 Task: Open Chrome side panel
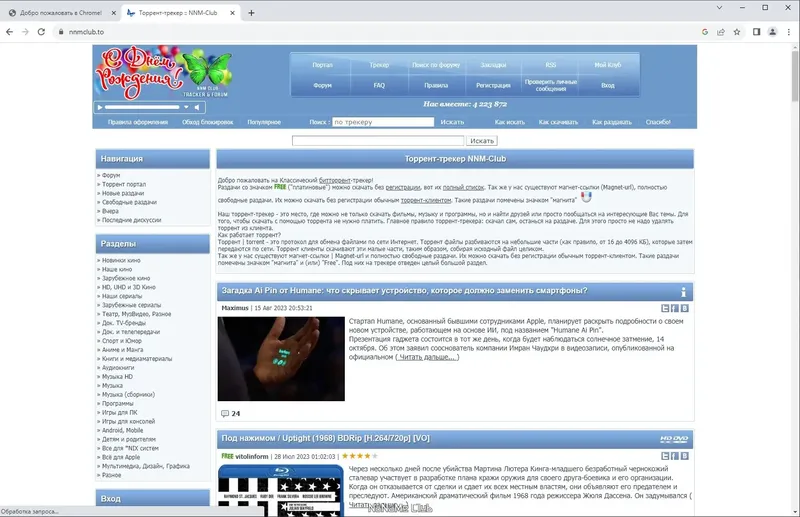click(x=757, y=32)
